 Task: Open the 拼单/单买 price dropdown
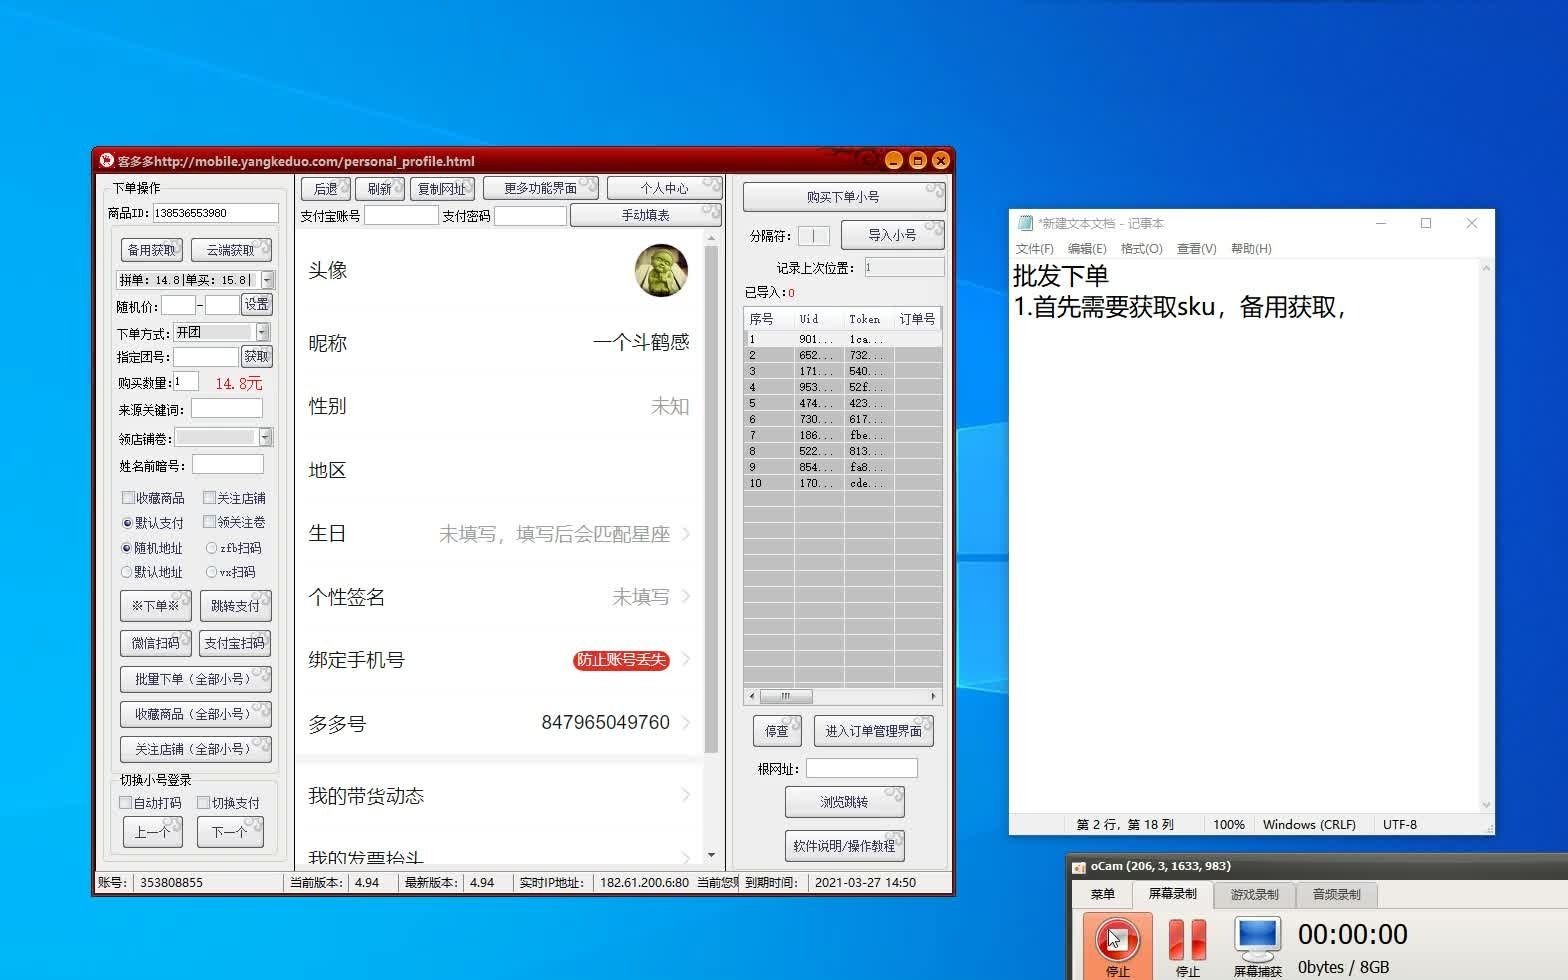tap(267, 280)
